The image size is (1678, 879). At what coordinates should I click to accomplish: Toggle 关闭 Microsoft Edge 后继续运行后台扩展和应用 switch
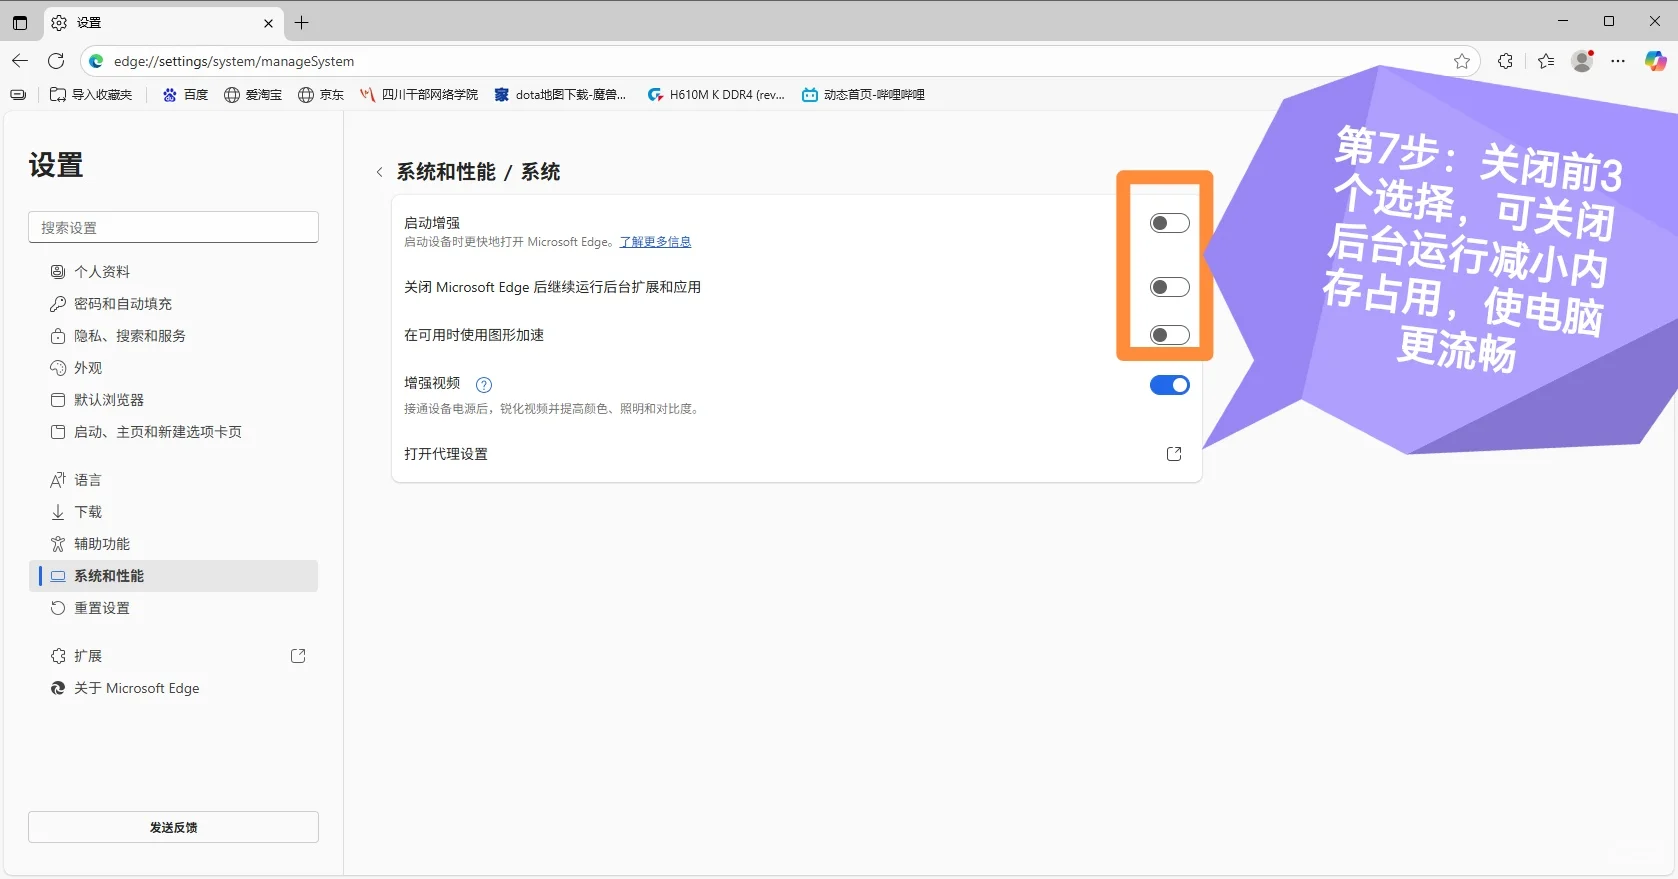tap(1169, 287)
